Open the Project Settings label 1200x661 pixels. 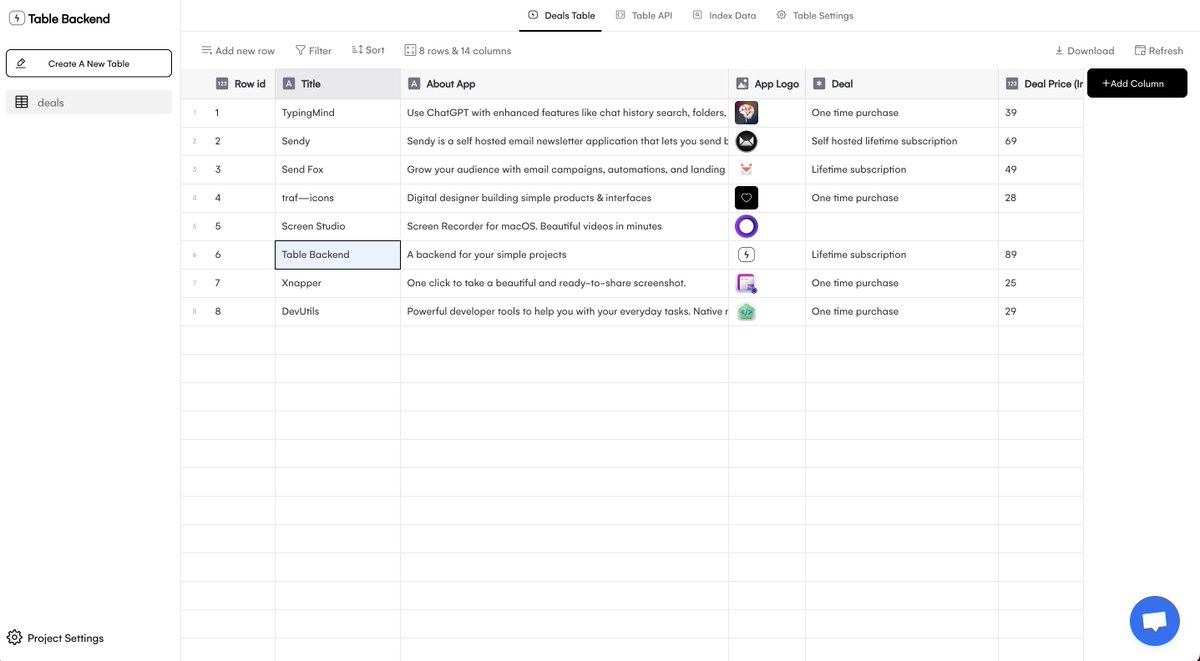[x=66, y=638]
